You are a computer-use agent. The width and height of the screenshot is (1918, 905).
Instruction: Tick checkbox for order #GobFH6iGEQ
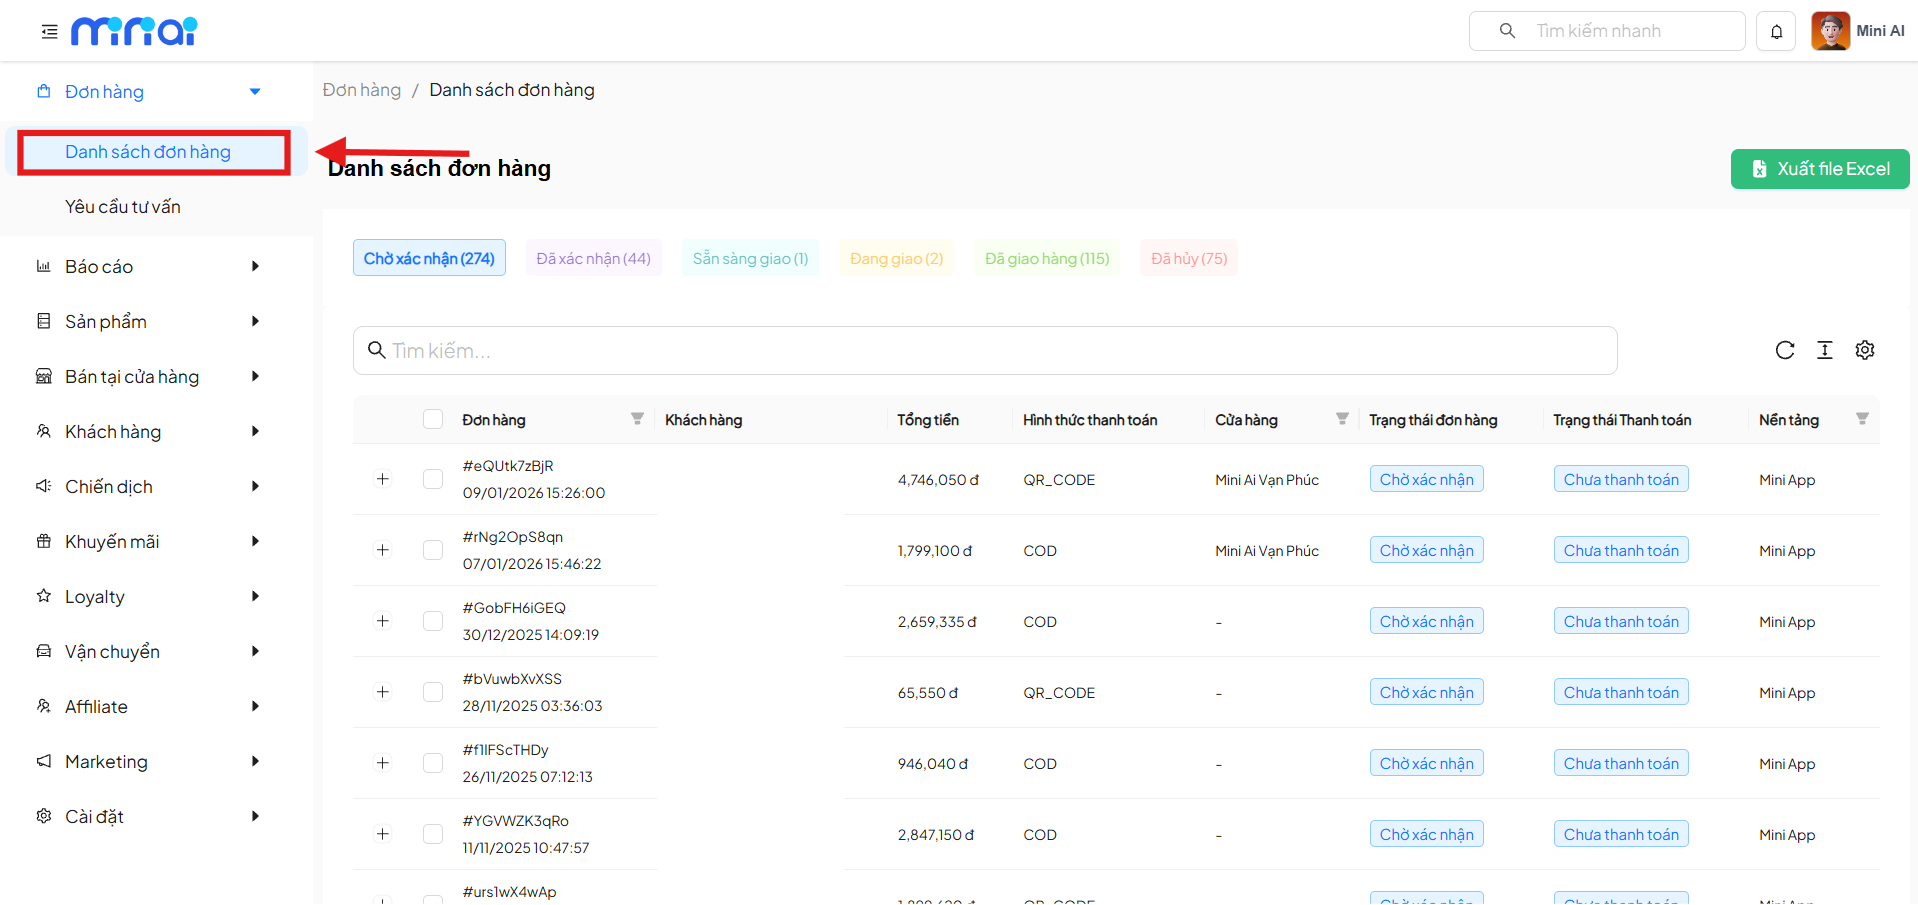pyautogui.click(x=433, y=621)
